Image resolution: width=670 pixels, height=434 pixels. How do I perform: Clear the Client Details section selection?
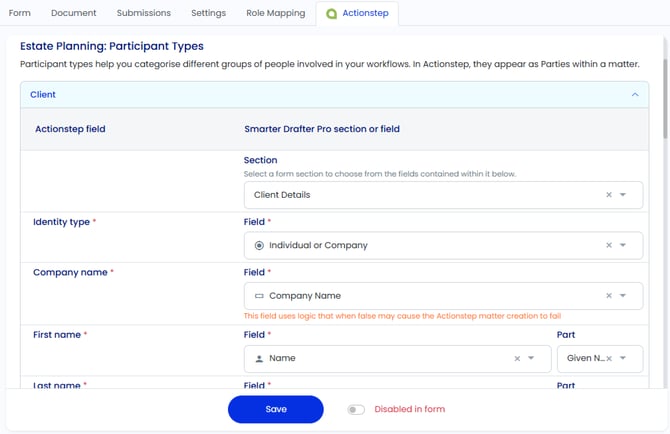609,195
